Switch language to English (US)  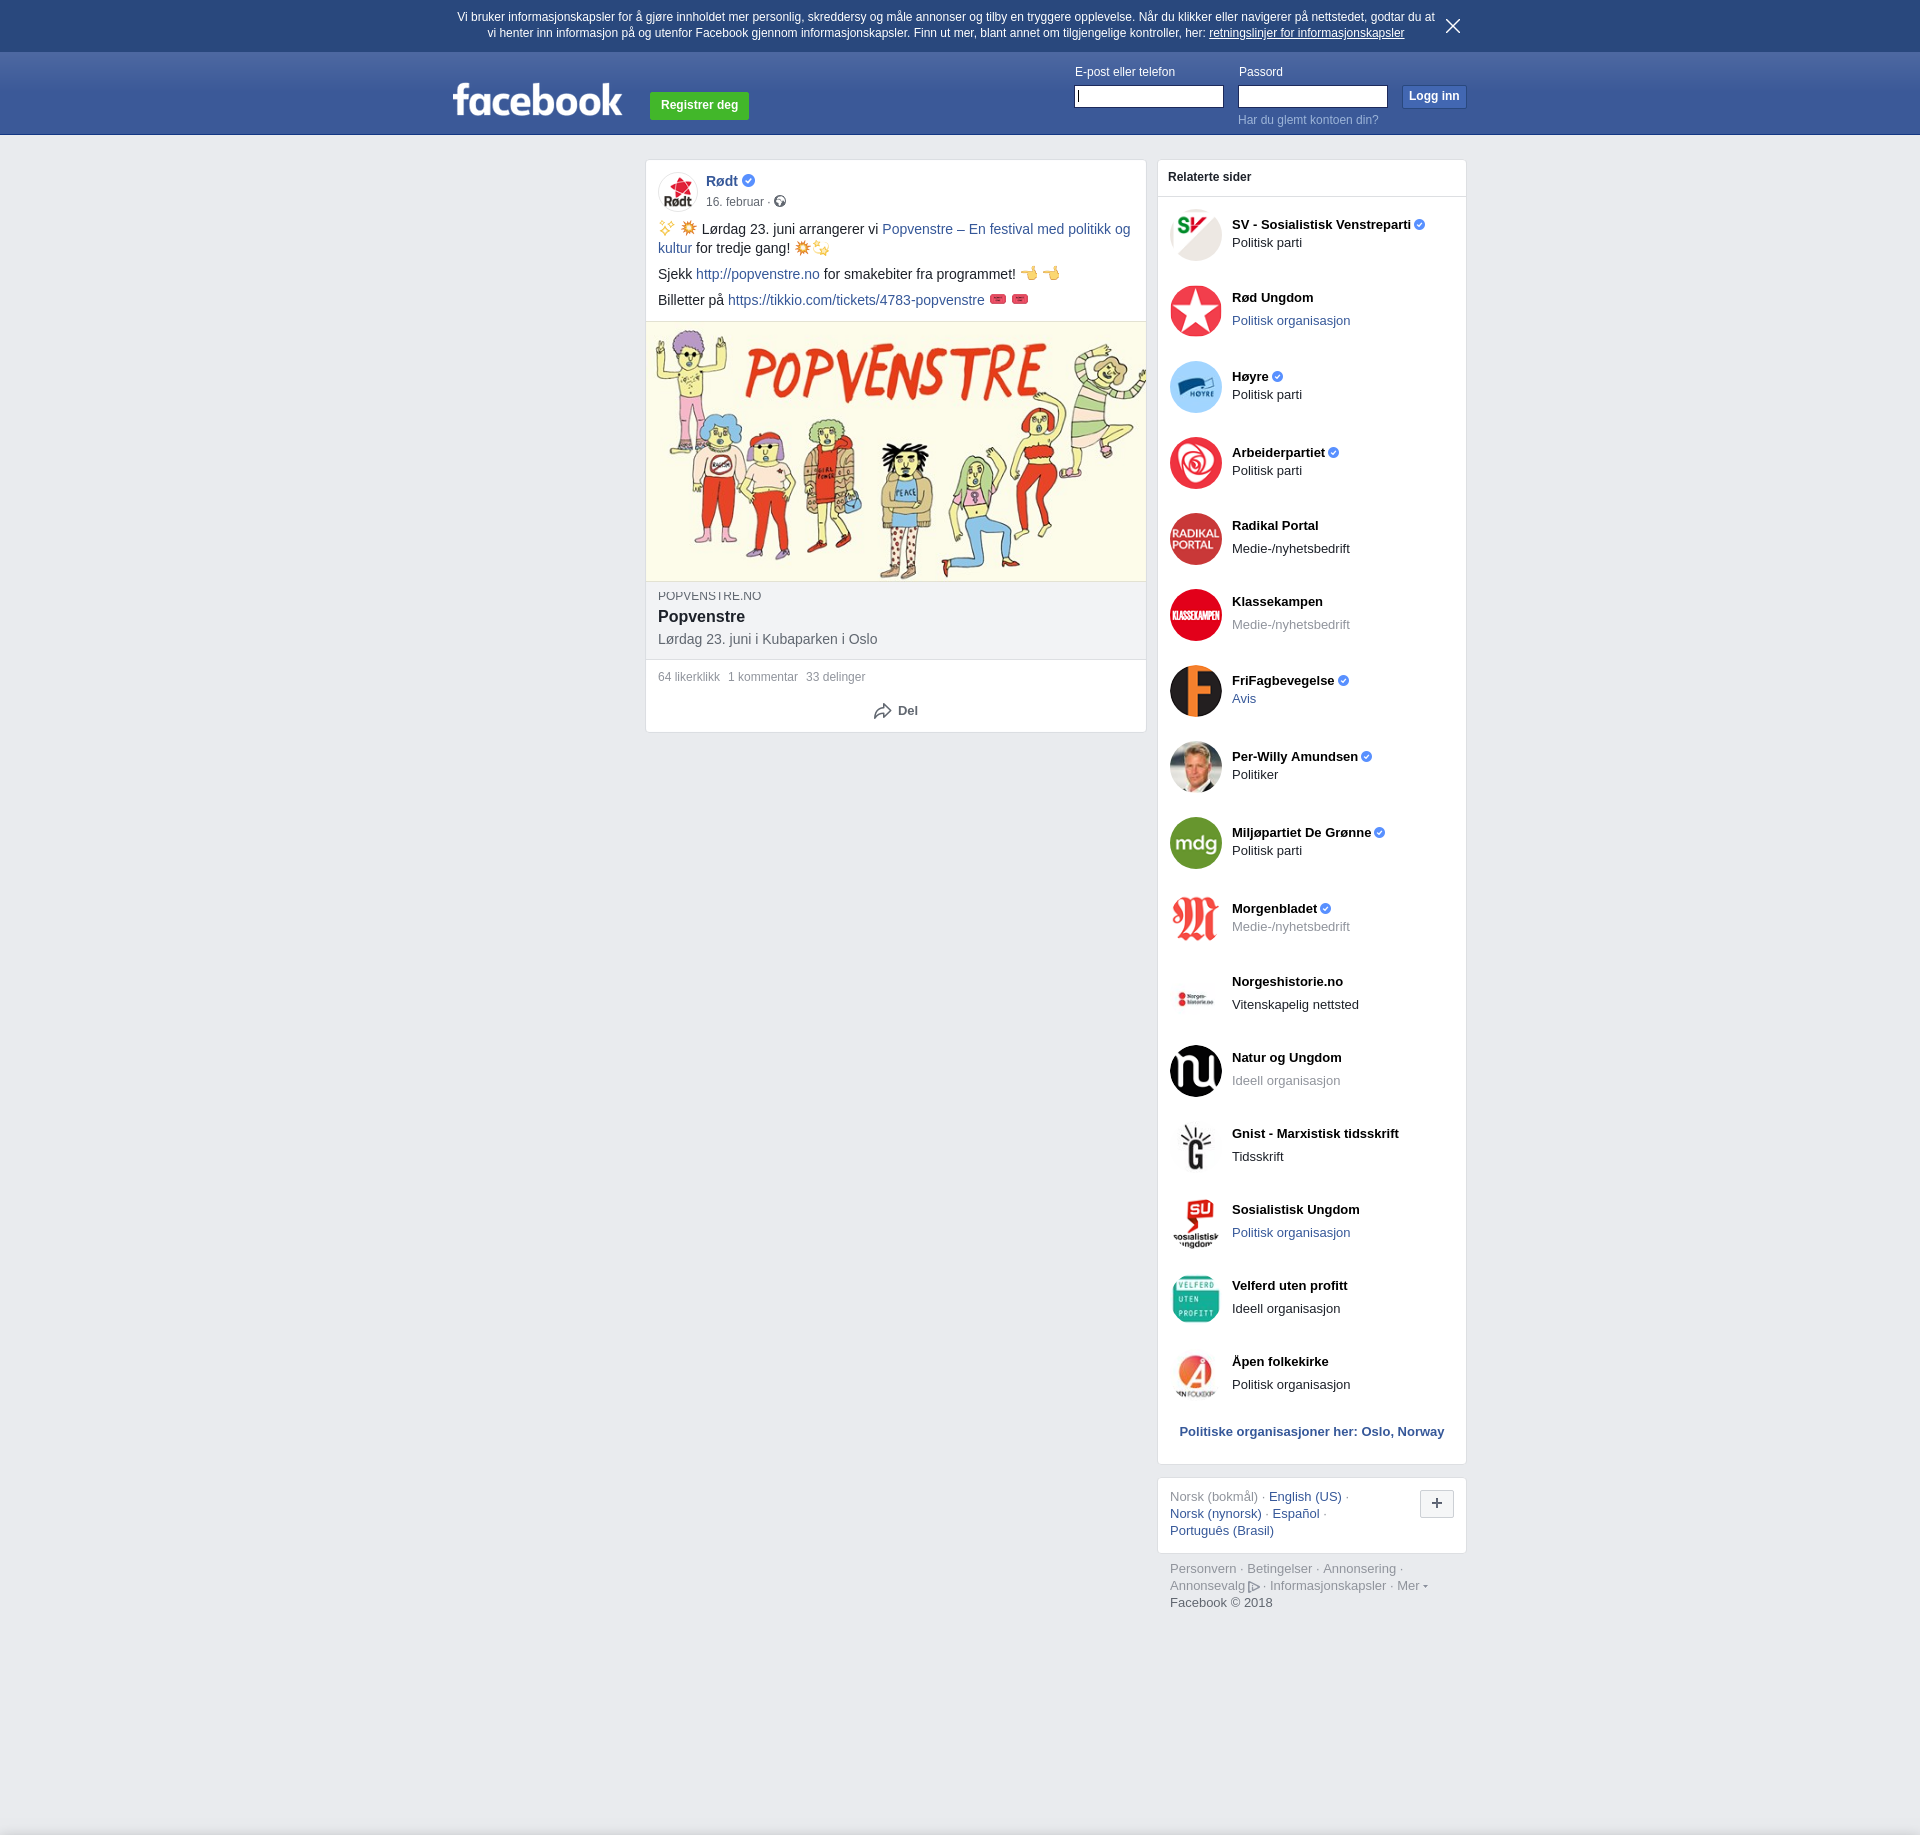click(x=1305, y=1497)
